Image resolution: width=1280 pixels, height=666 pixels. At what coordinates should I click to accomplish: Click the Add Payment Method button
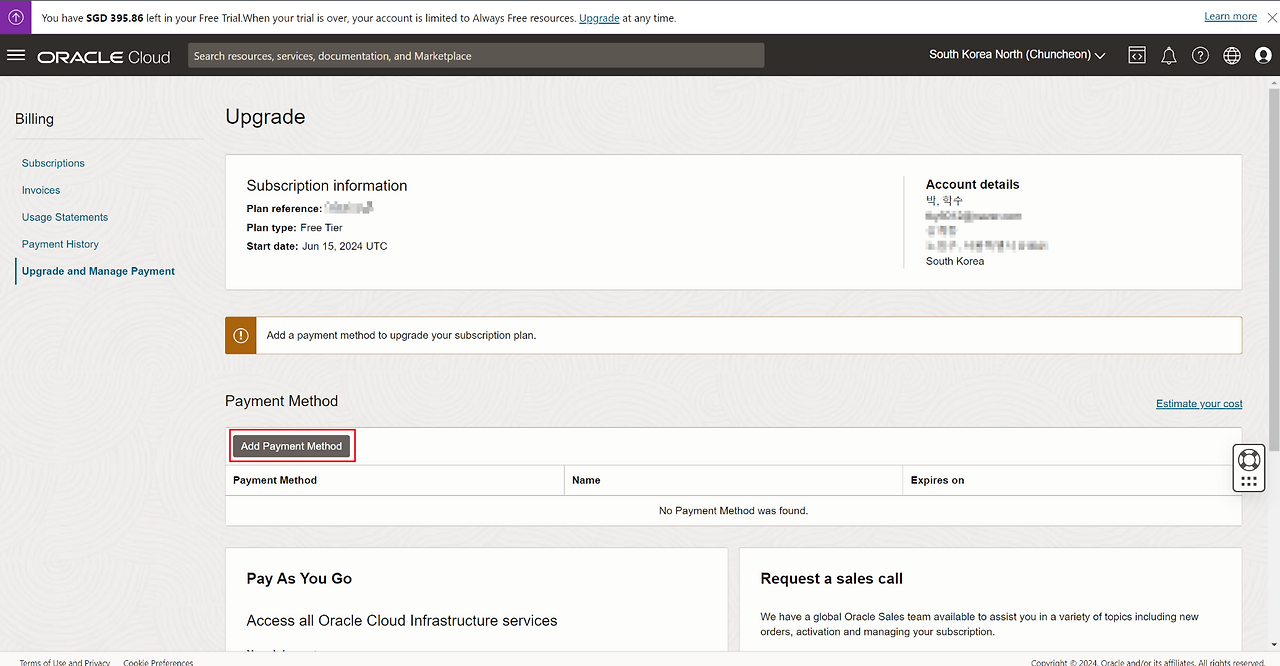(x=291, y=446)
